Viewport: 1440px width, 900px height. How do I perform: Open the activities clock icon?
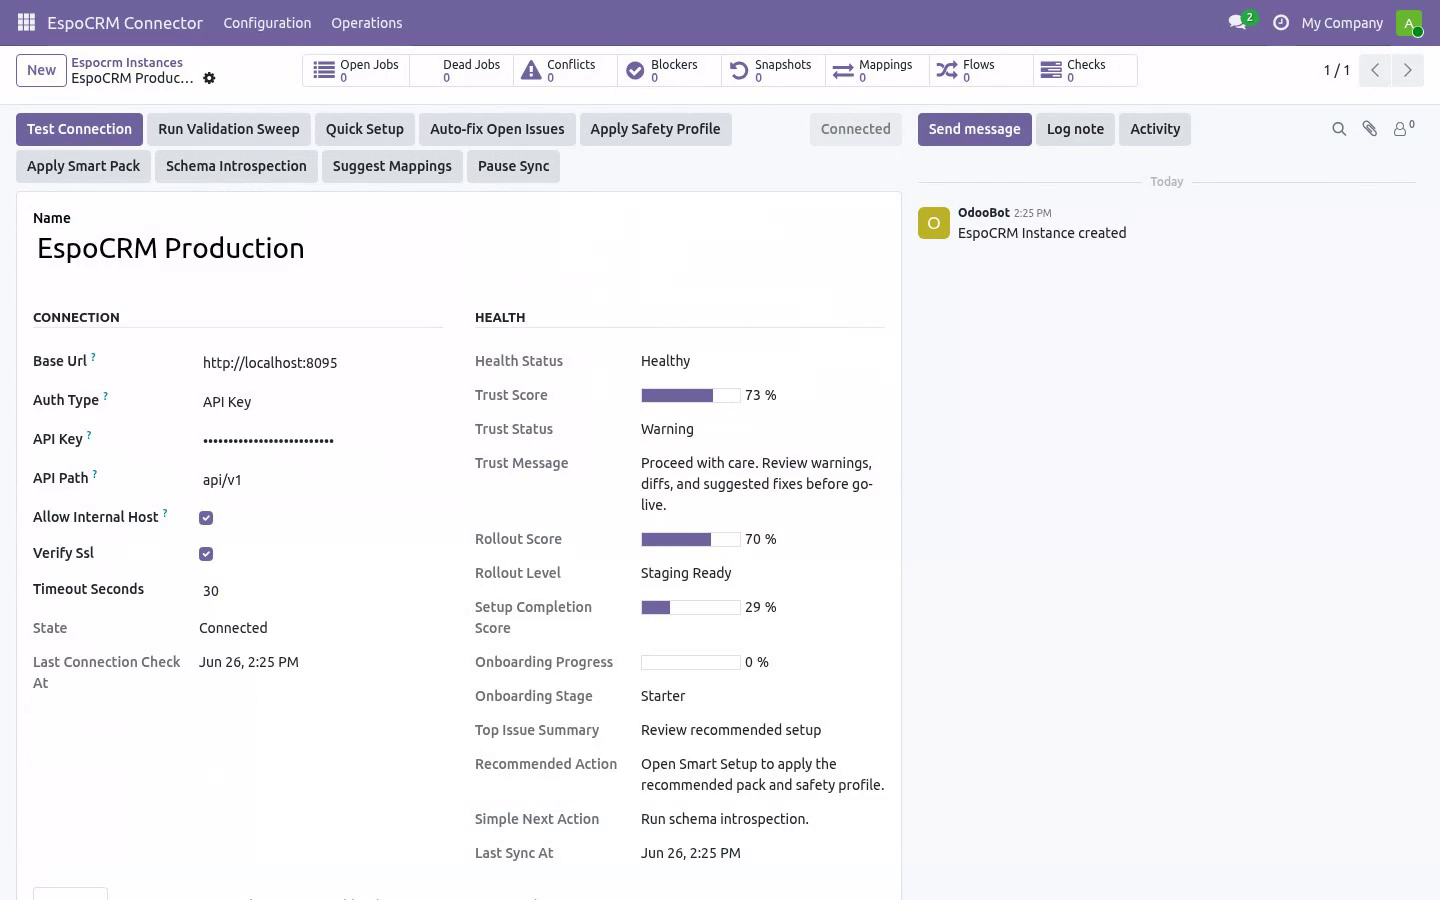point(1281,22)
